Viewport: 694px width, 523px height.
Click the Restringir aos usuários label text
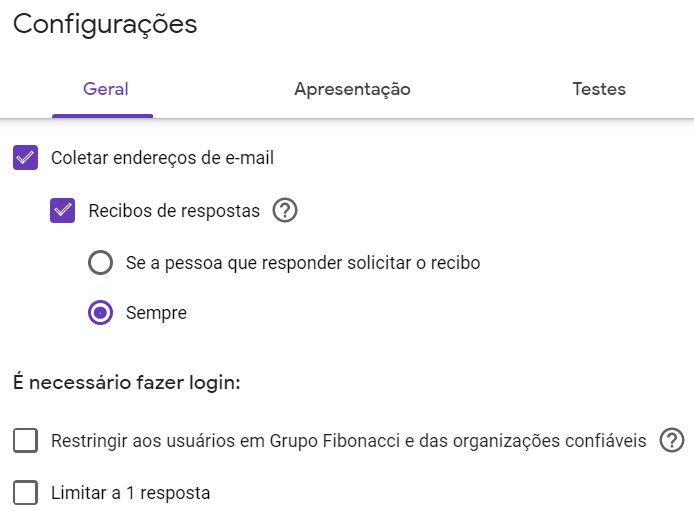coord(348,440)
